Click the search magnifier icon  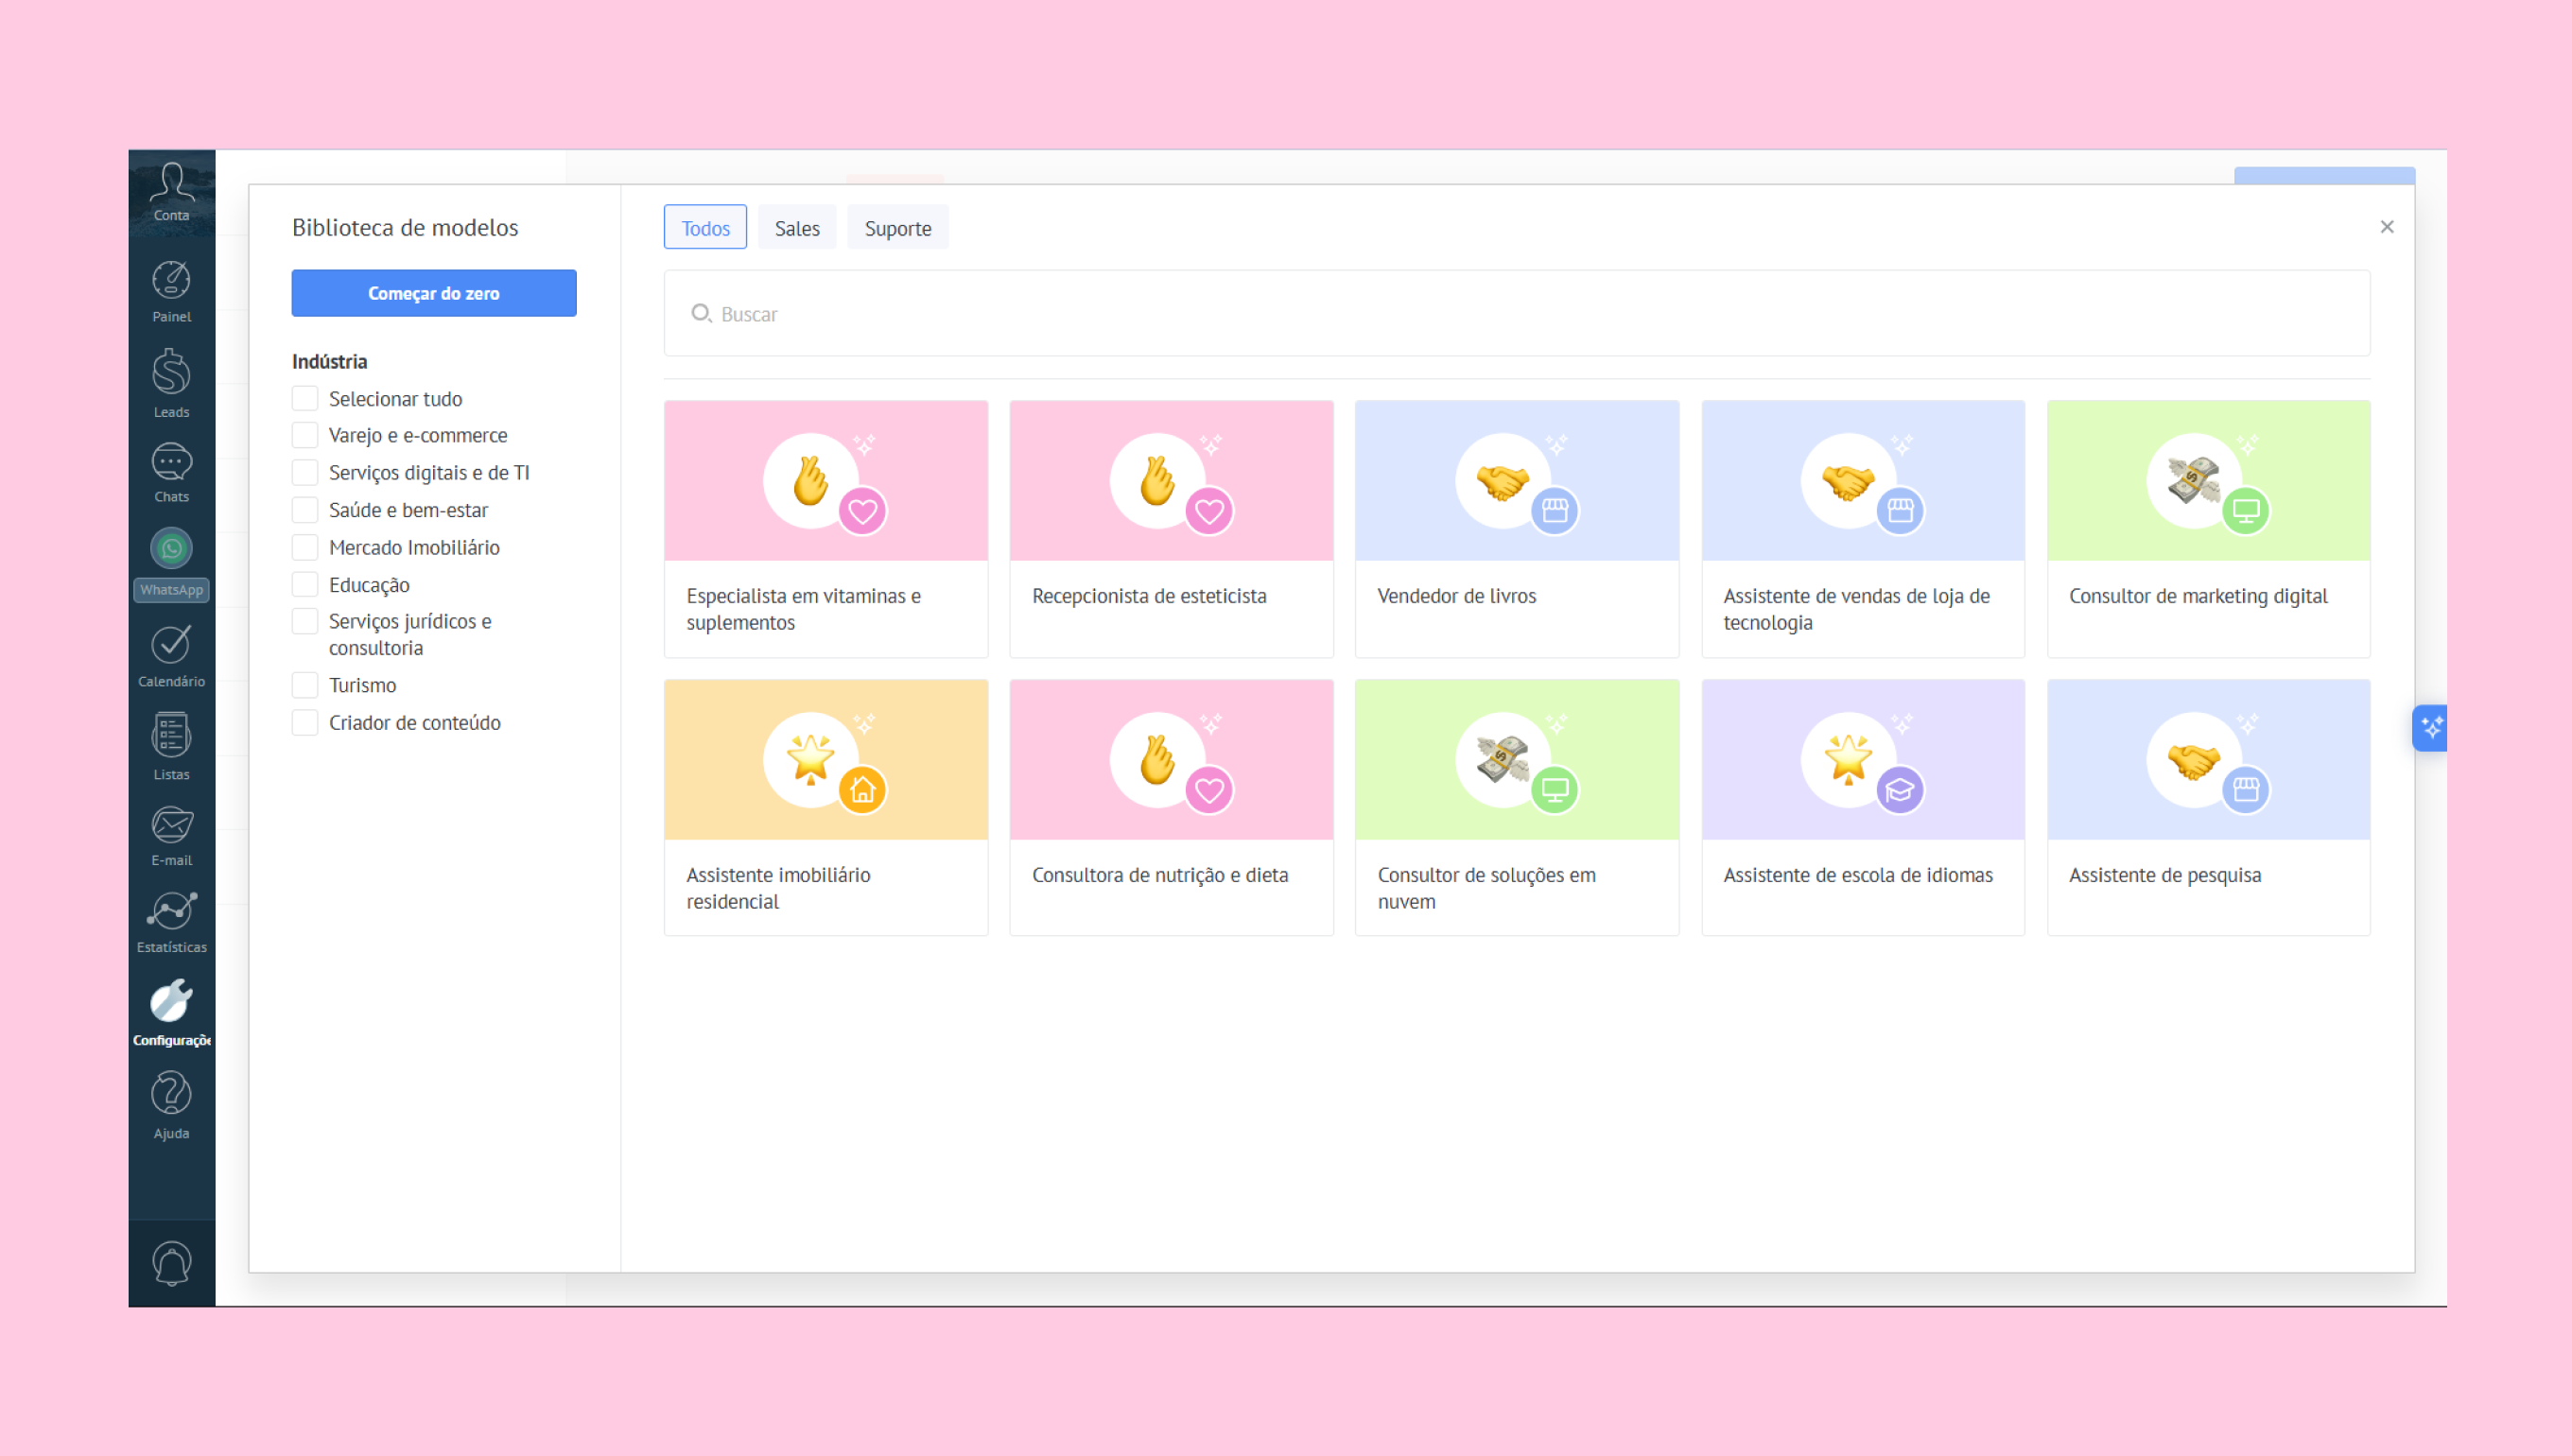point(701,314)
